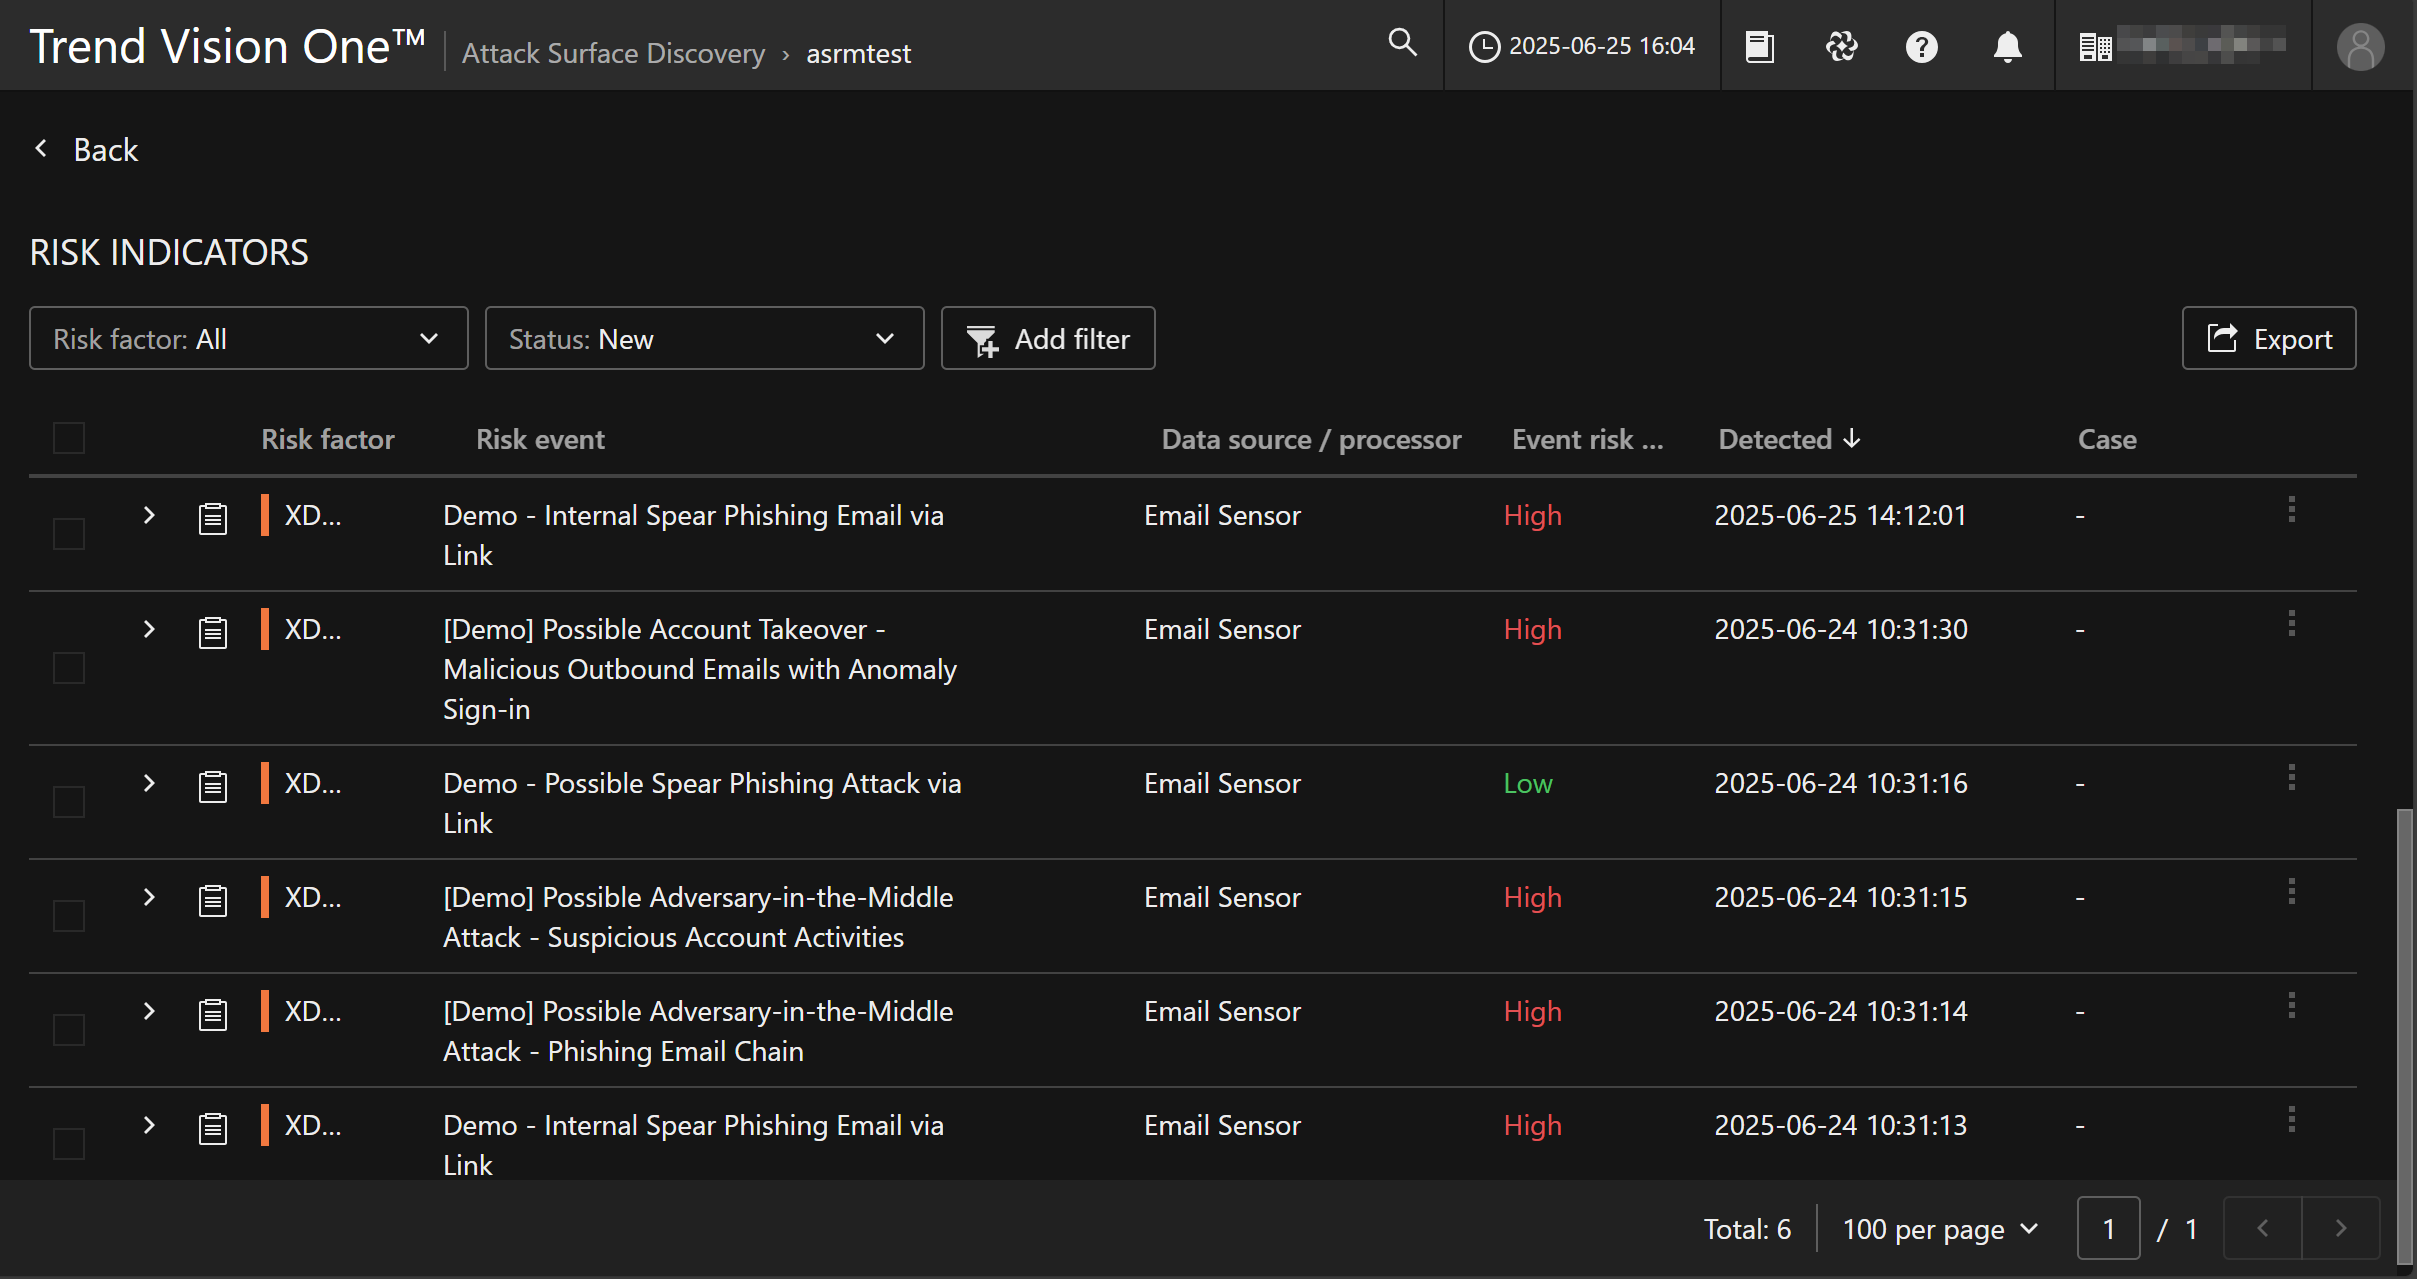Click the Add filter button
The width and height of the screenshot is (2417, 1279).
1047,339
